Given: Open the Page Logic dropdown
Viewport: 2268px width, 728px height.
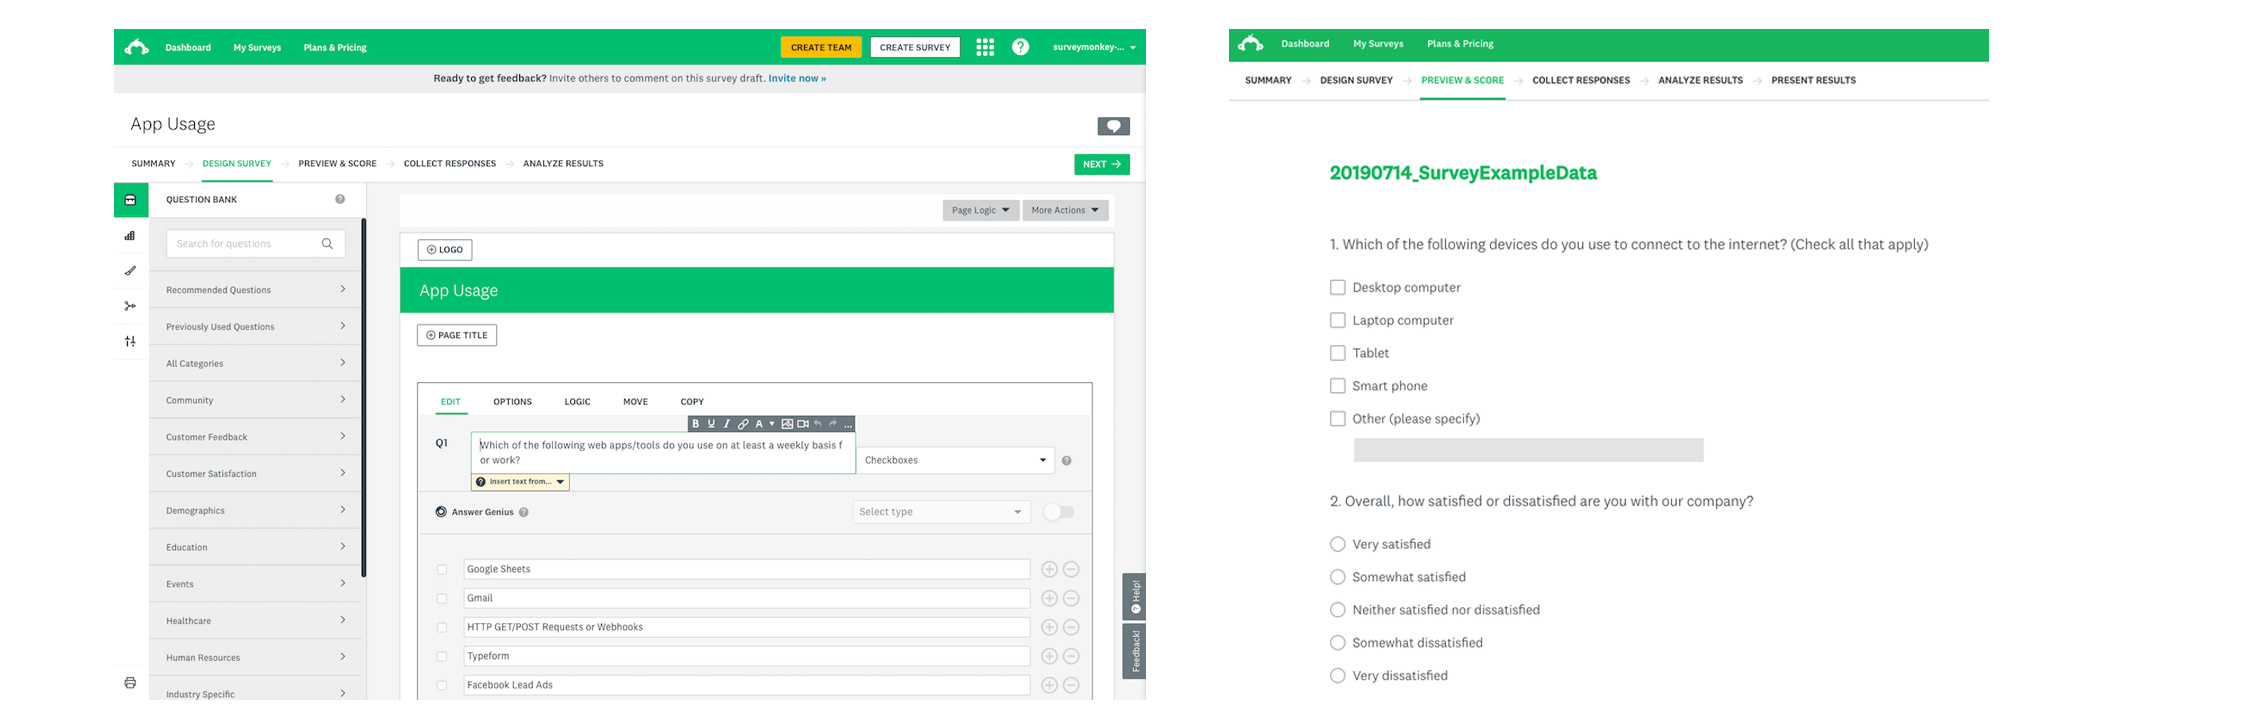Looking at the screenshot, I should [x=980, y=210].
